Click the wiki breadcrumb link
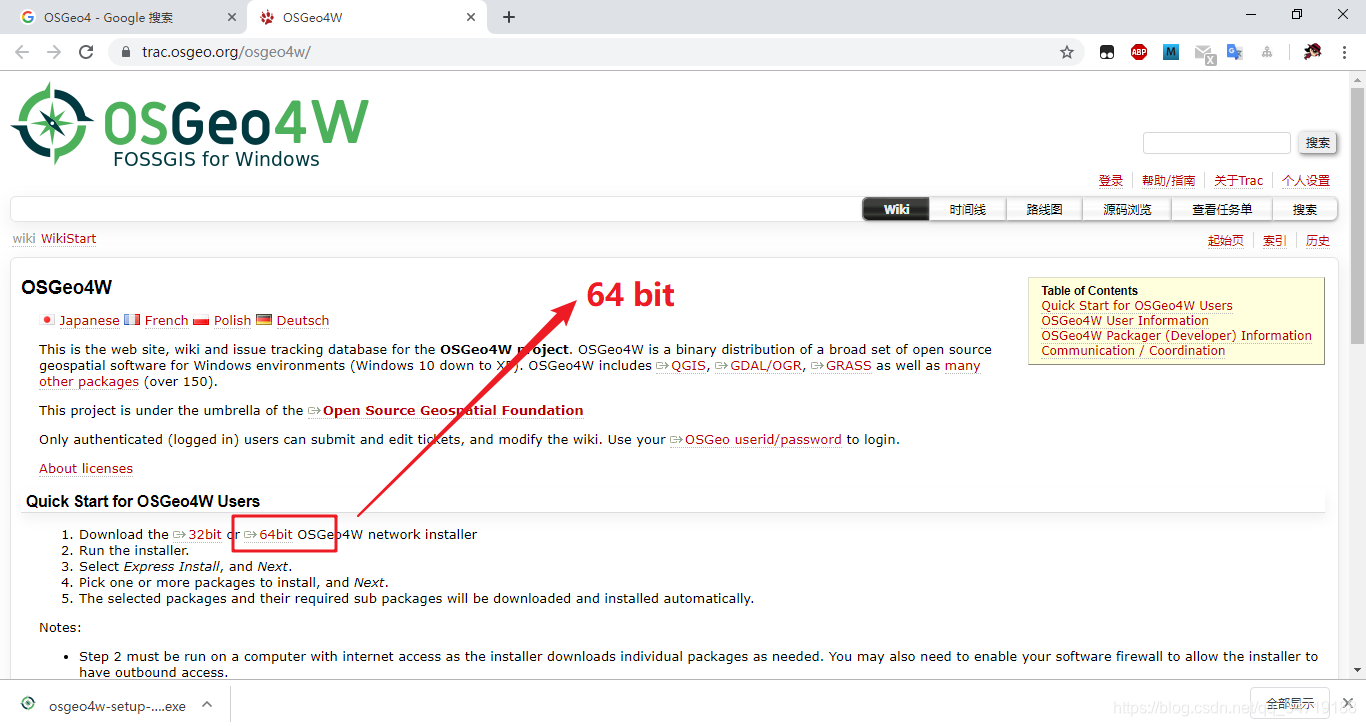 click(x=24, y=239)
